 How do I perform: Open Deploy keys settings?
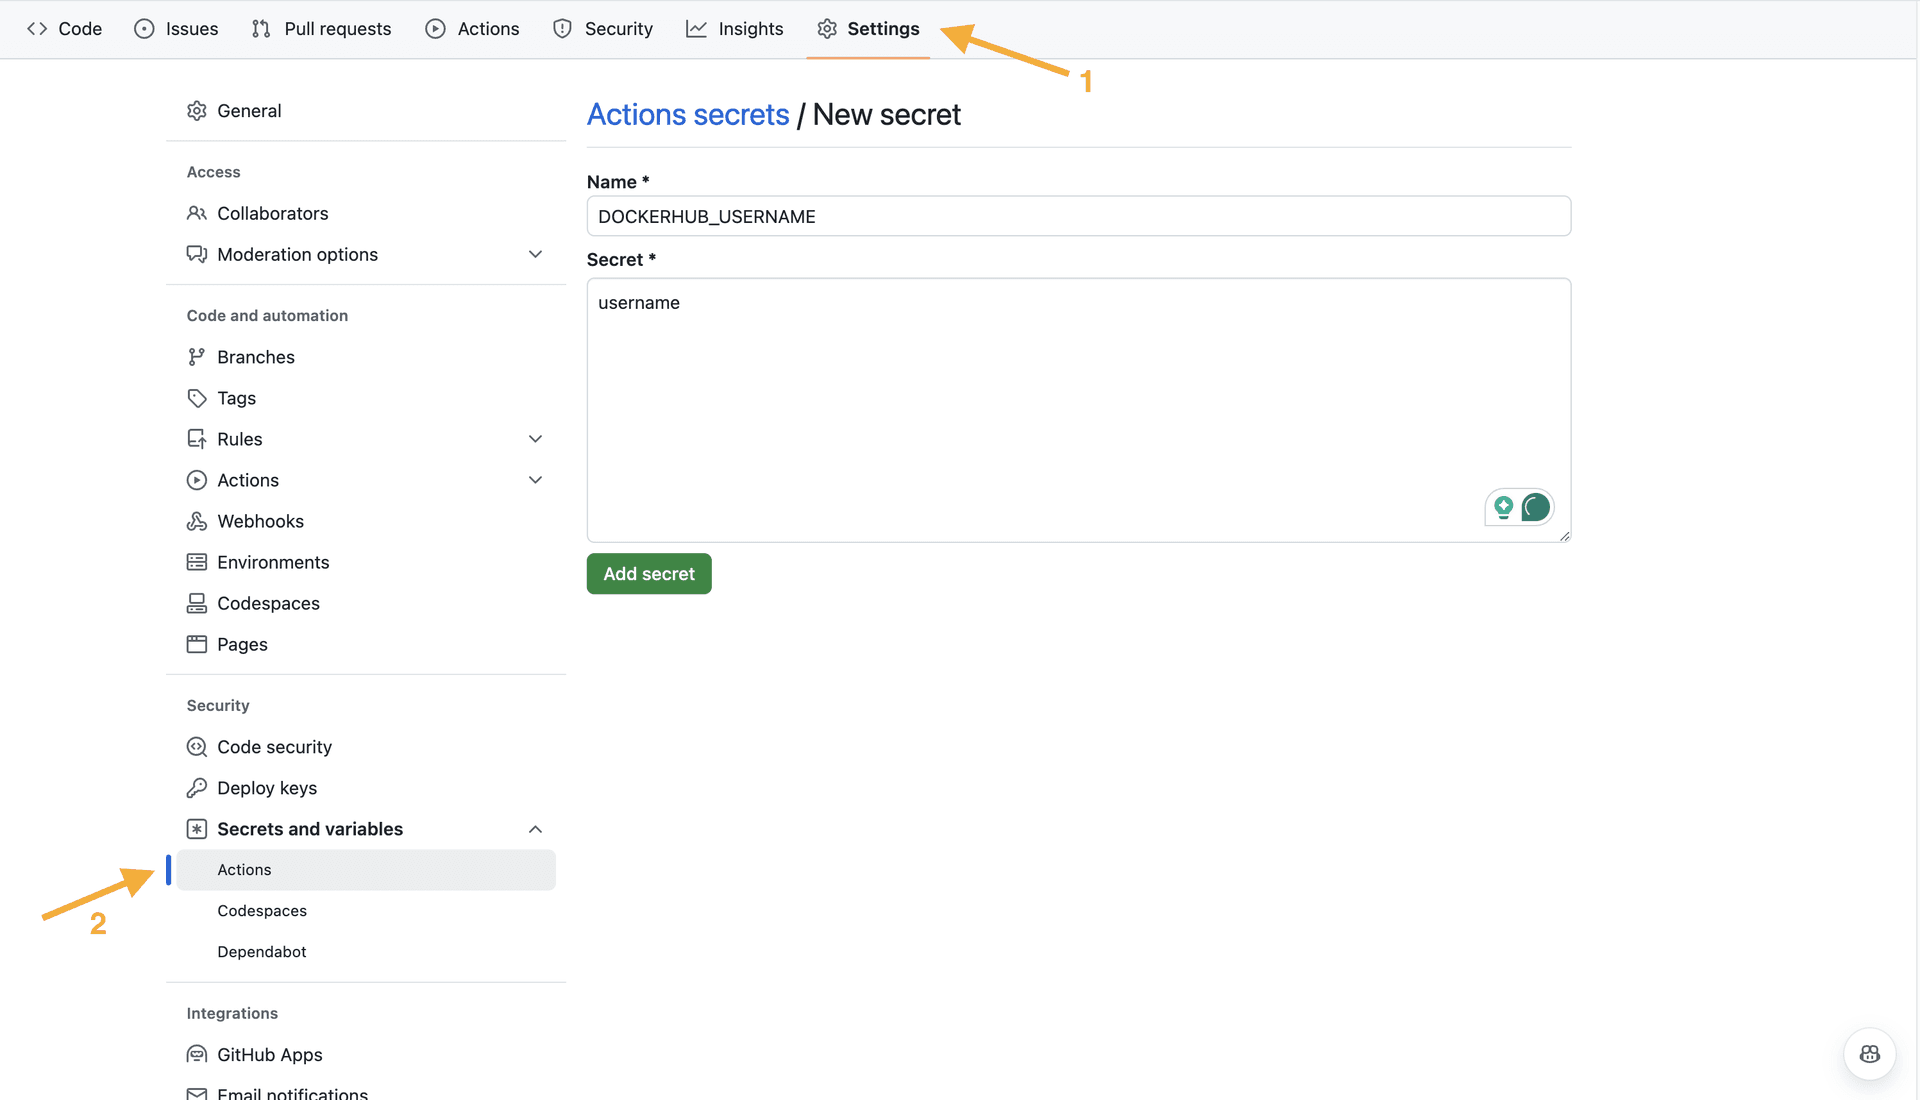pyautogui.click(x=366, y=788)
